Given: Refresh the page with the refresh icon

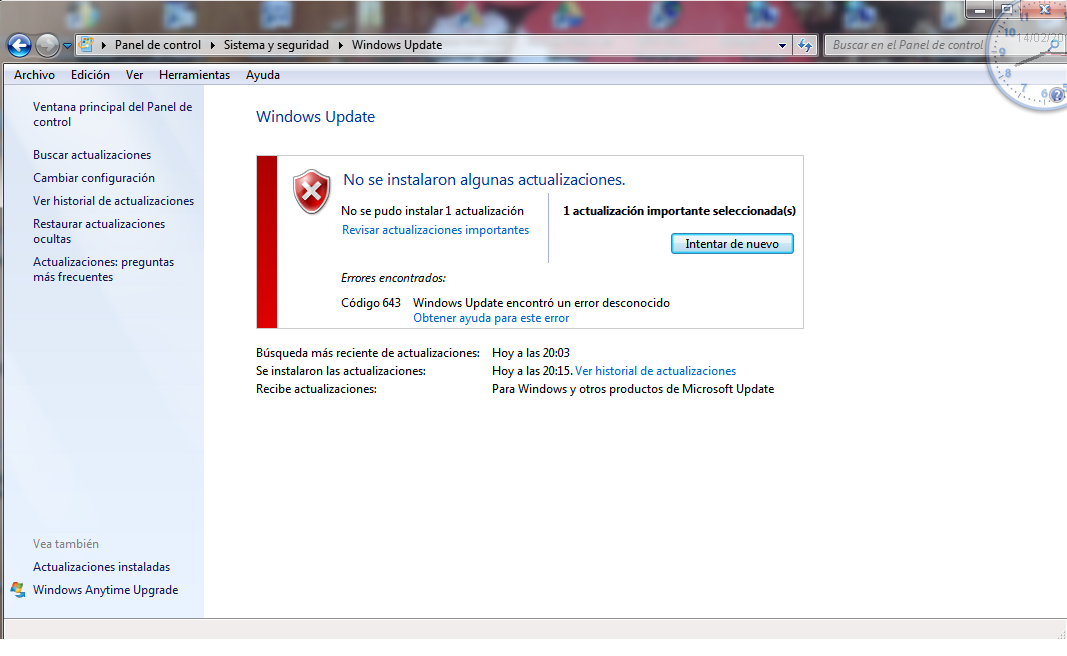Looking at the screenshot, I should tap(805, 46).
